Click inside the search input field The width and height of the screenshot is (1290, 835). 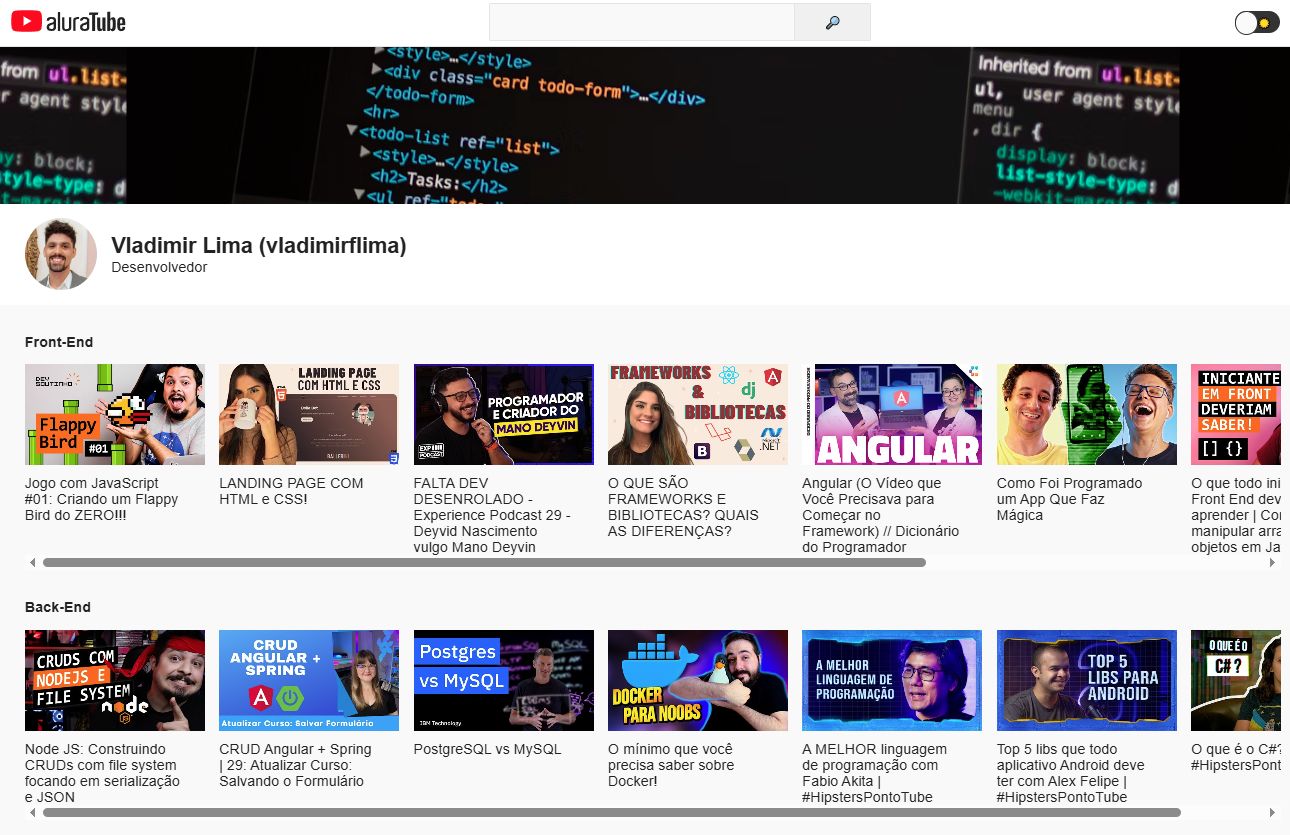641,22
